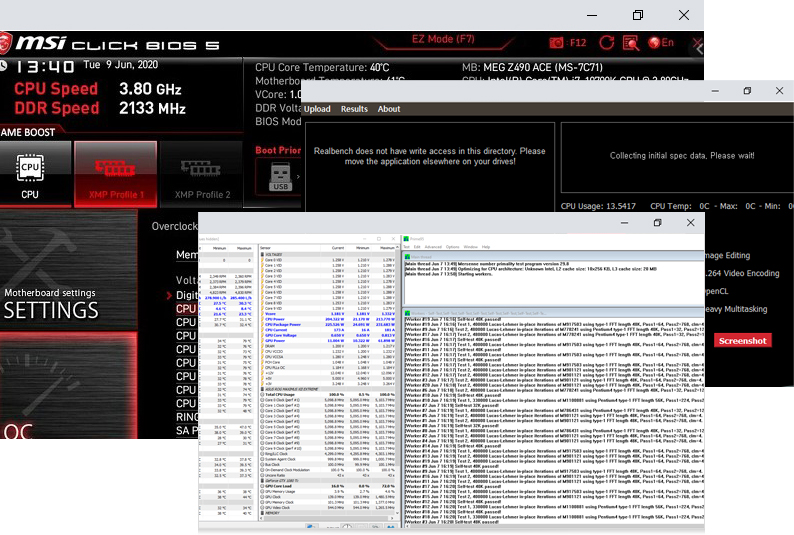Image resolution: width=794 pixels, height=535 pixels.
Task: Open the BIOS search magnifier icon
Action: point(631,43)
